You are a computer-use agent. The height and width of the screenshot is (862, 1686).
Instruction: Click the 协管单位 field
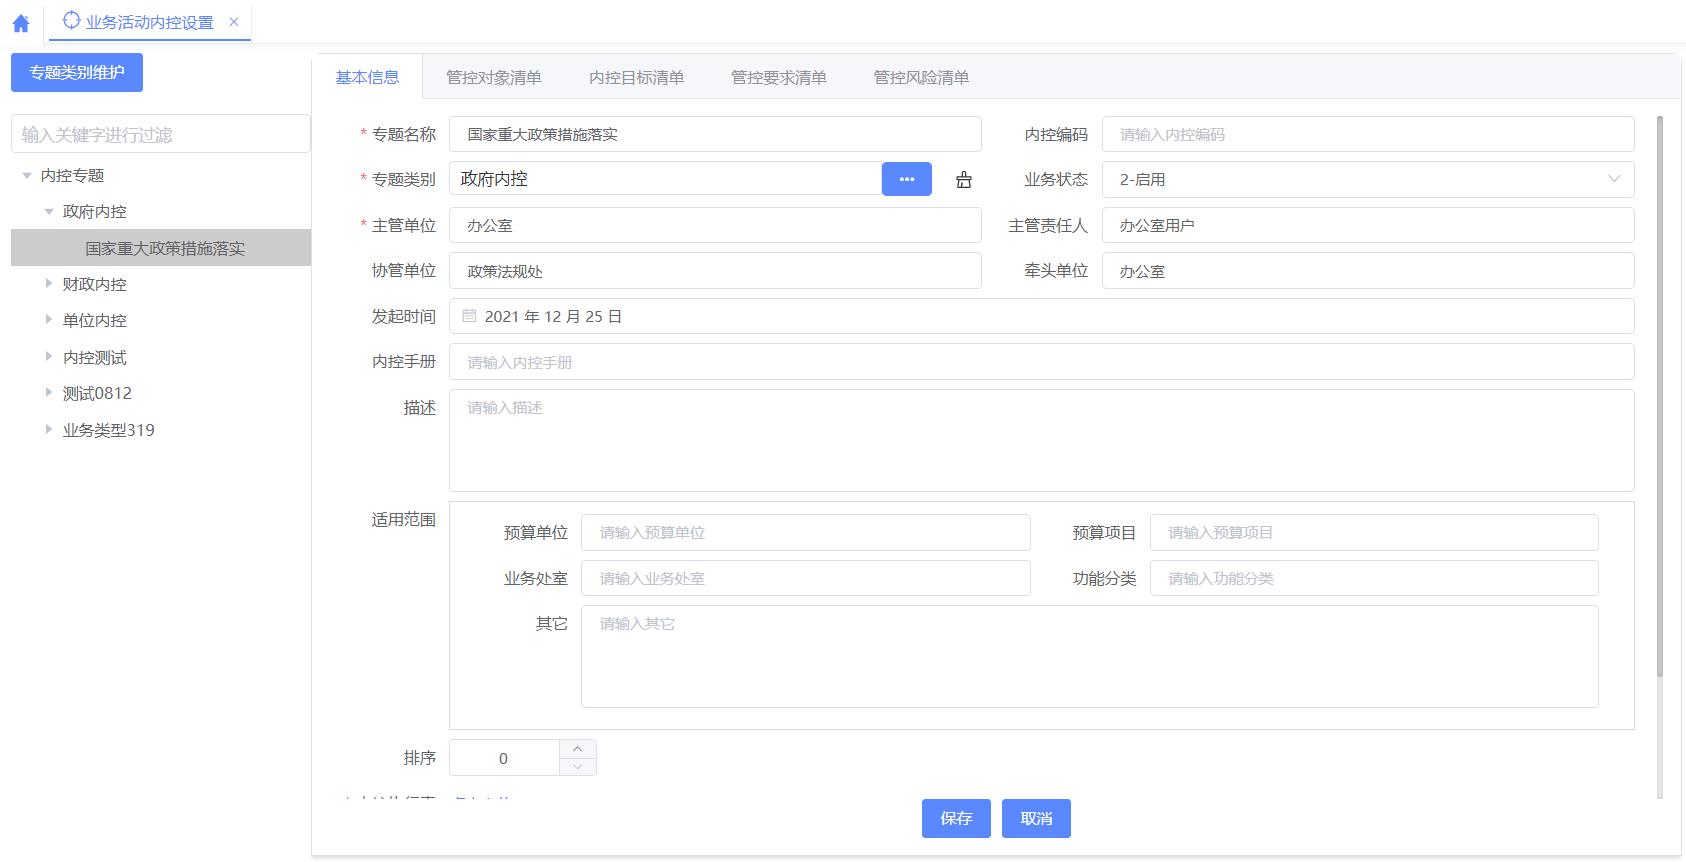(715, 271)
